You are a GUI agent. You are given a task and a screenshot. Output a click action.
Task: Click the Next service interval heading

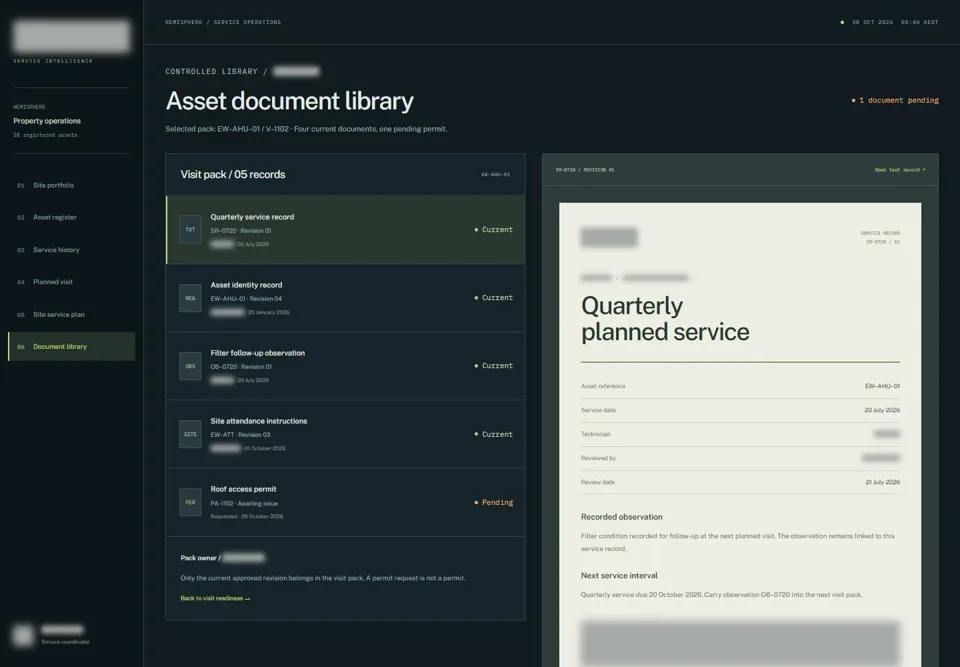[619, 576]
